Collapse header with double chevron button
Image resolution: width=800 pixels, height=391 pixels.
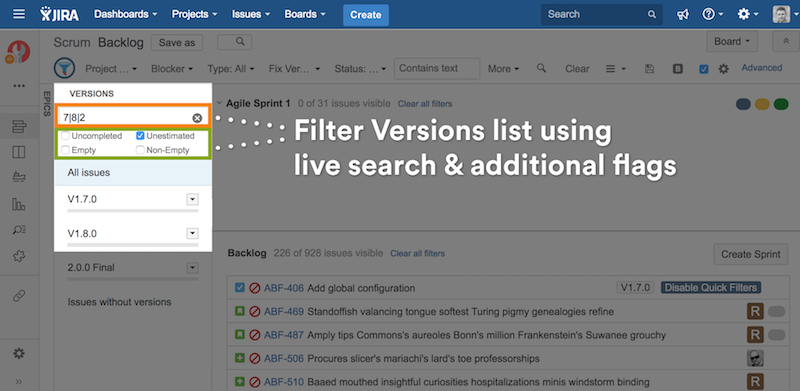click(786, 42)
